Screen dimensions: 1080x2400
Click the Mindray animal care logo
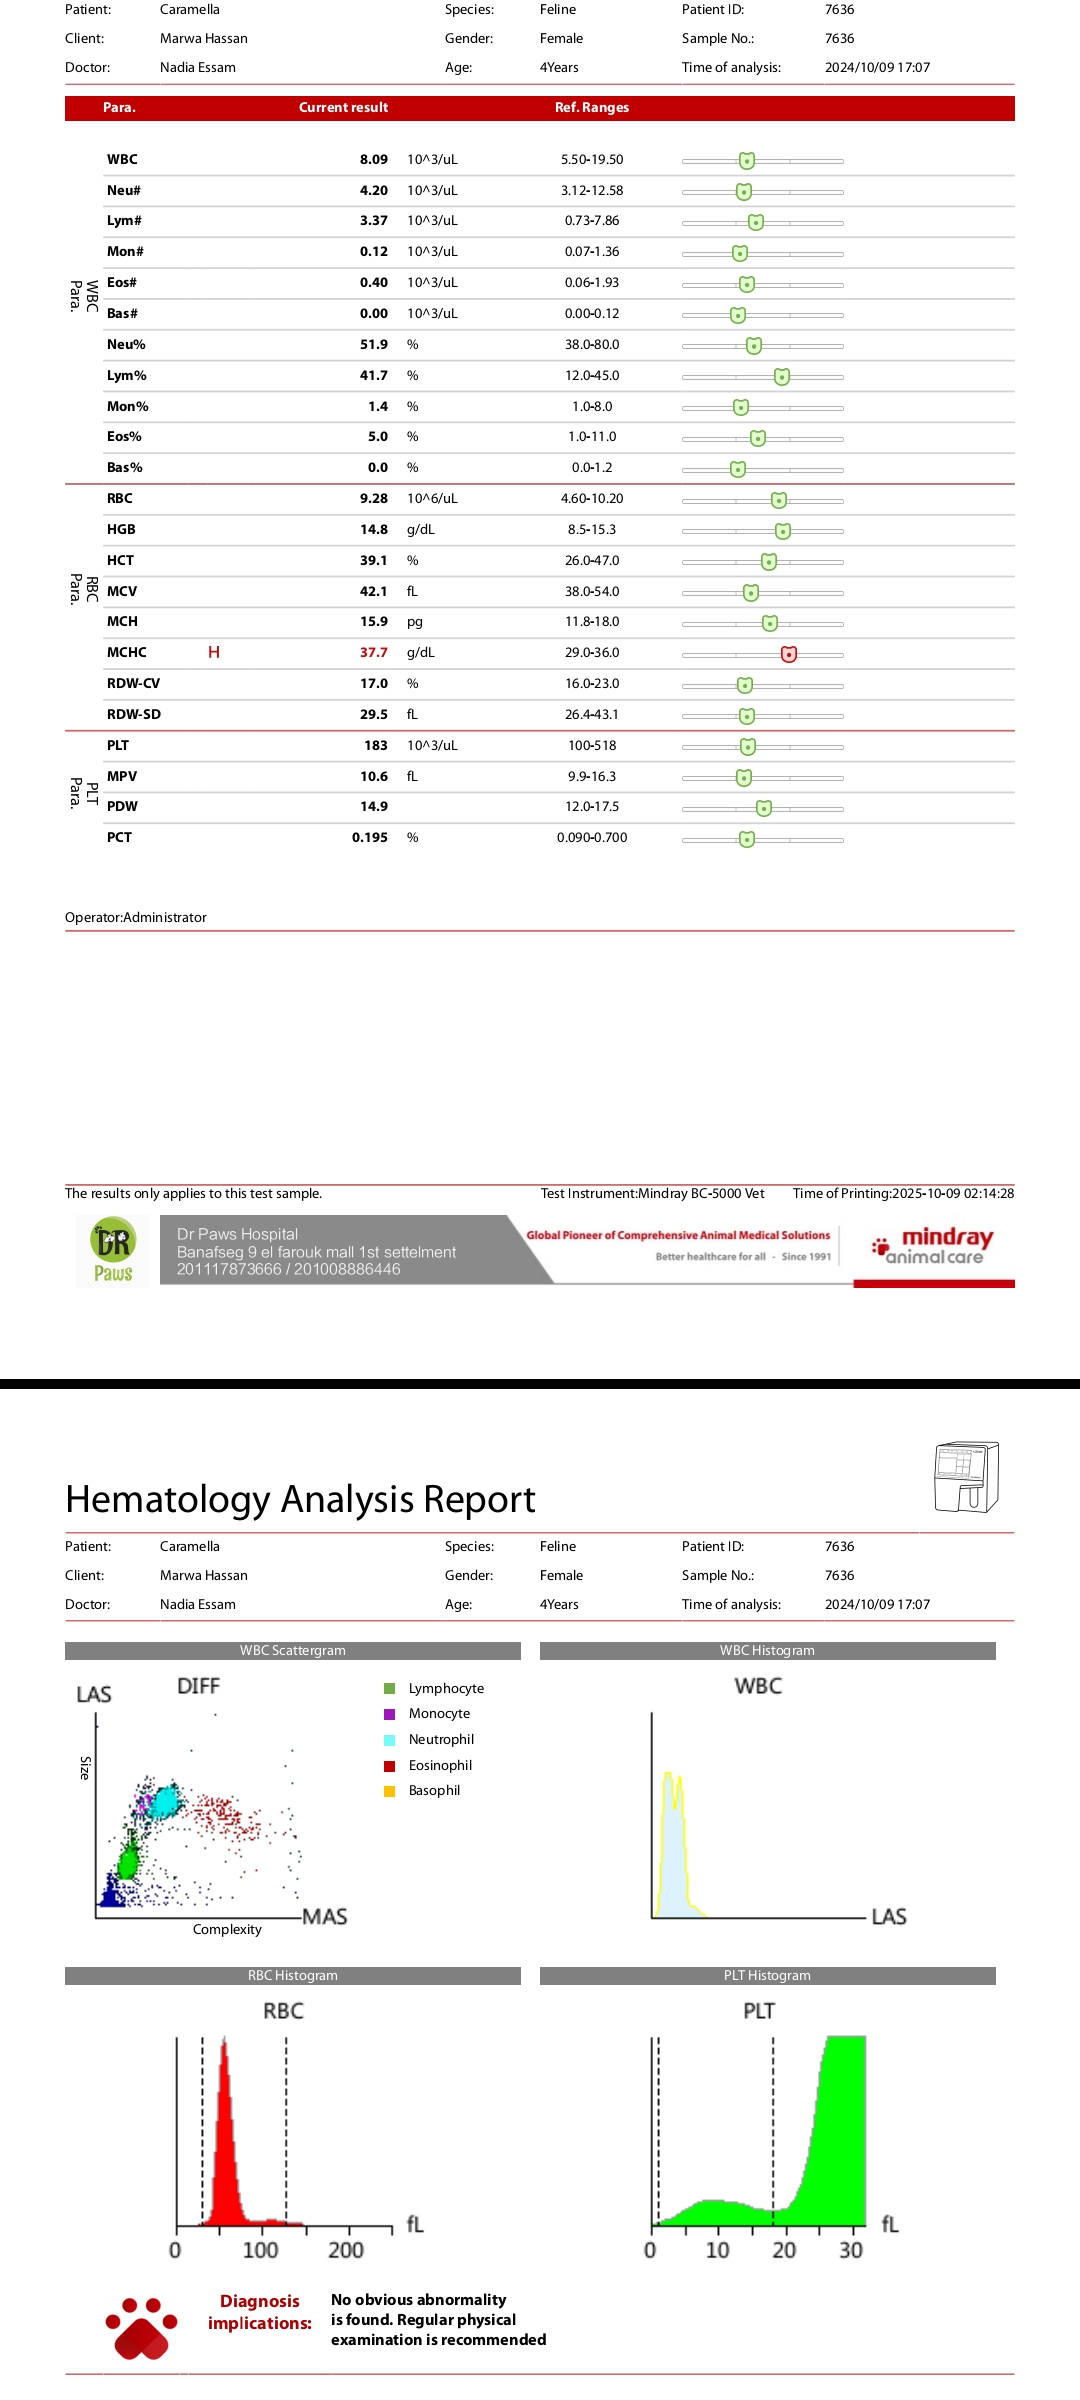pos(933,1246)
